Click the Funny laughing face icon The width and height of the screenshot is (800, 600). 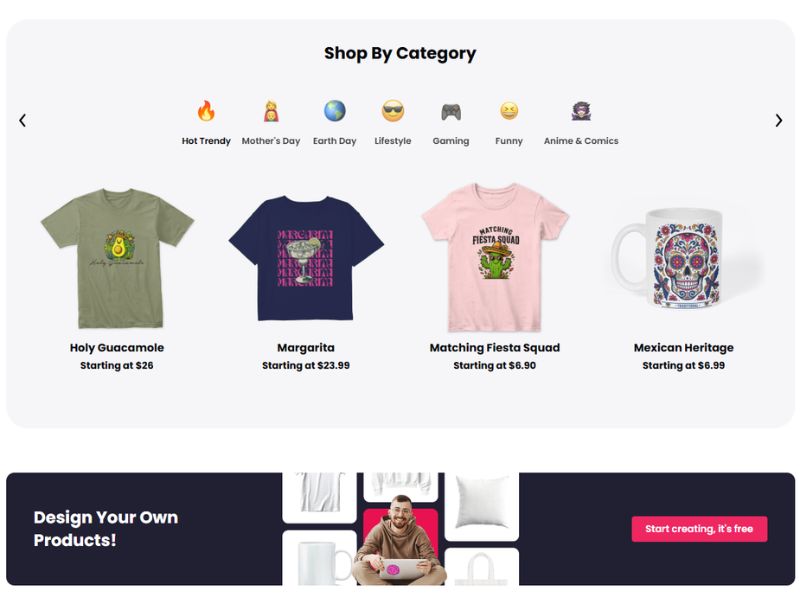click(509, 111)
